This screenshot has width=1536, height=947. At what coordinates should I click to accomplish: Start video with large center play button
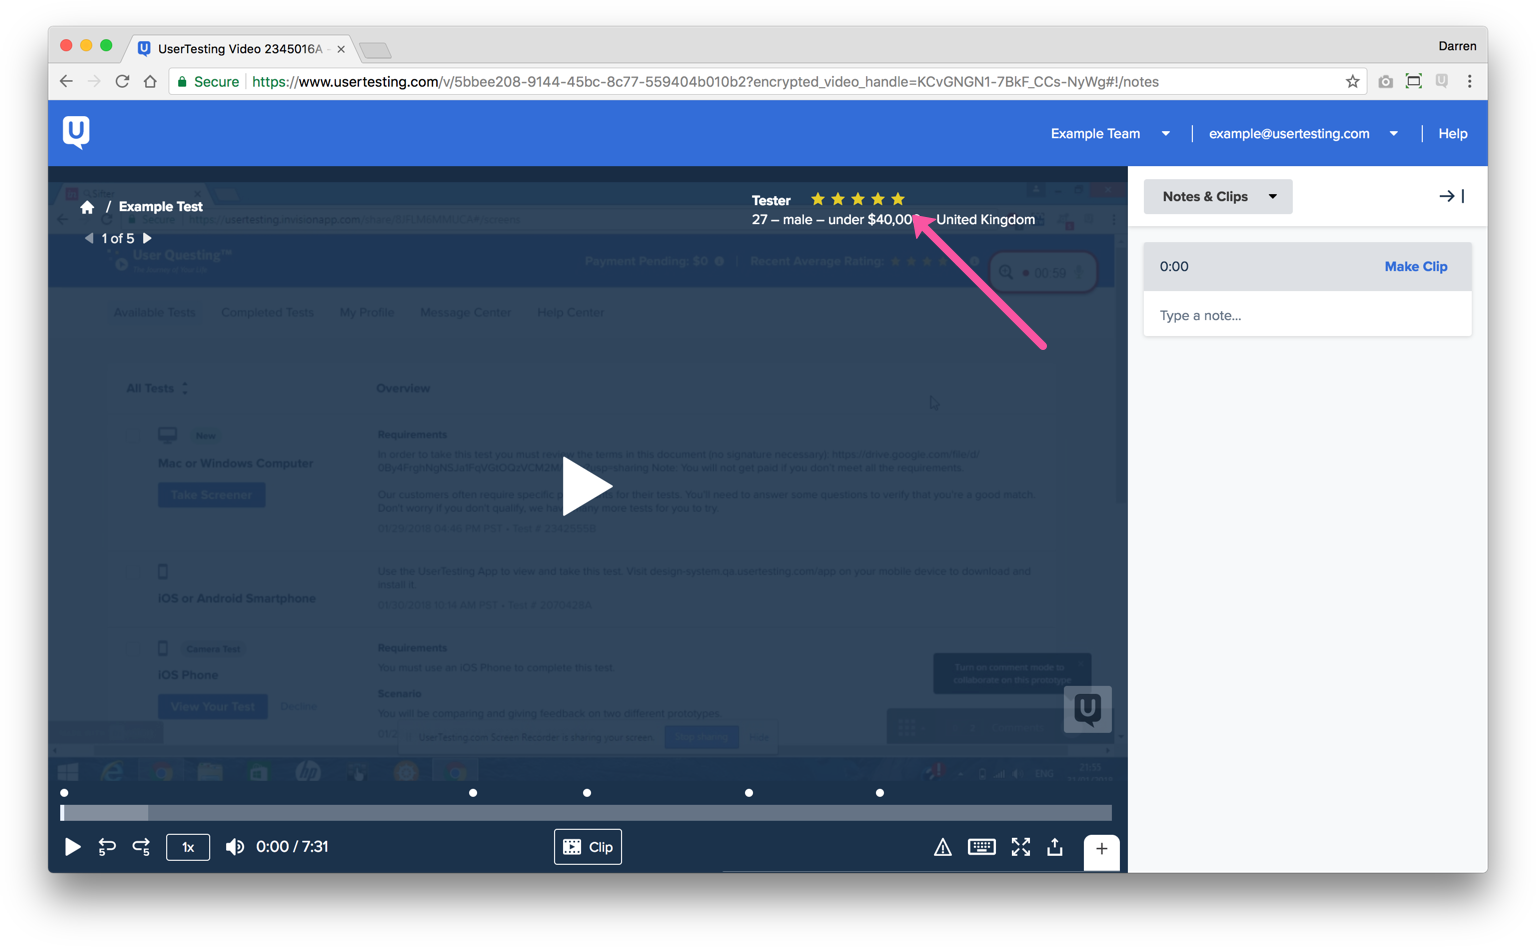(587, 487)
